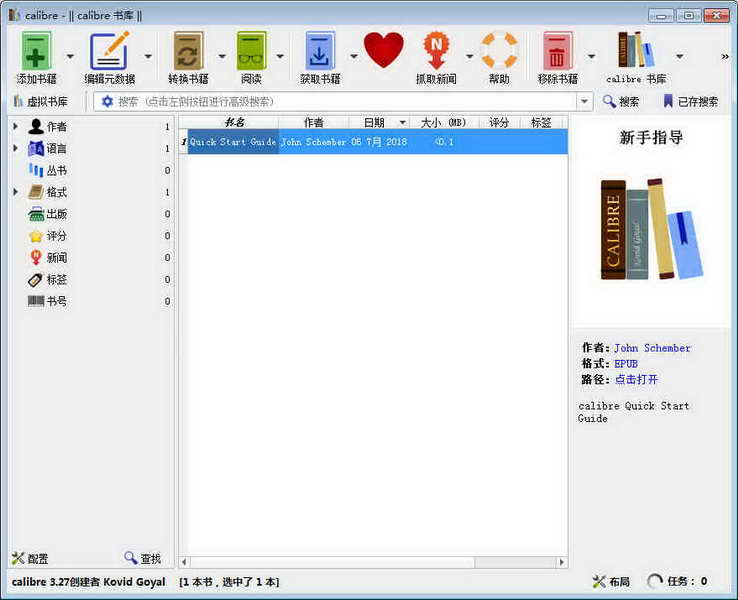Open dropdown arrow next to 阅读
This screenshot has width=738, height=600.
pos(280,56)
